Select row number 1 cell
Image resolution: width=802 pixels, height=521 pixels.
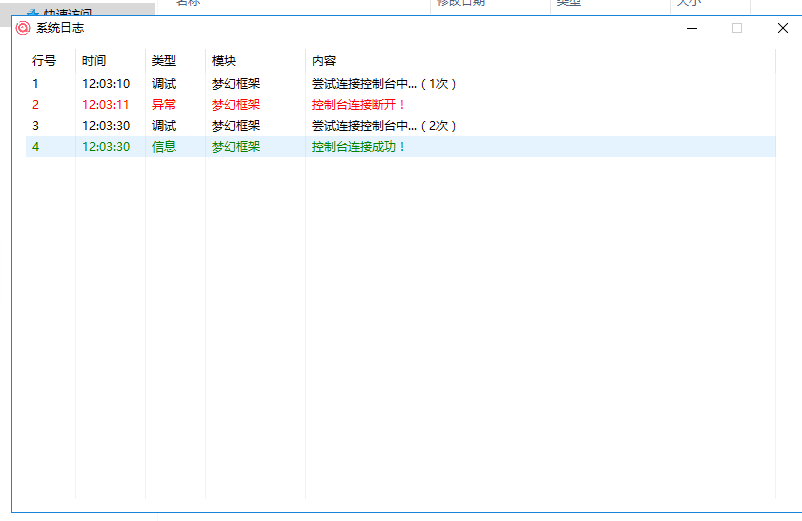(x=35, y=83)
